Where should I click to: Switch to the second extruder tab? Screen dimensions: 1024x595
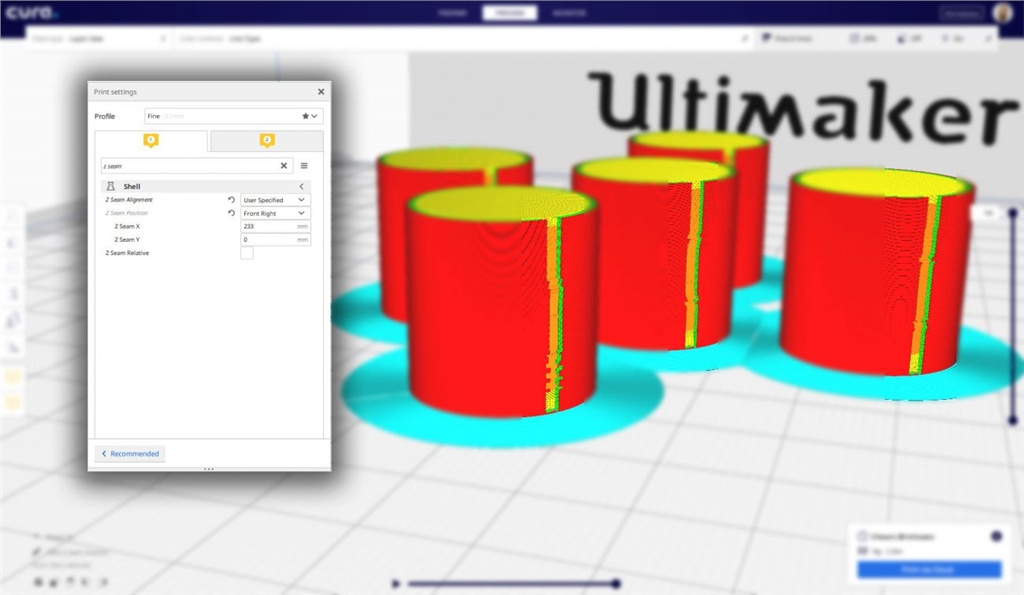tap(267, 141)
